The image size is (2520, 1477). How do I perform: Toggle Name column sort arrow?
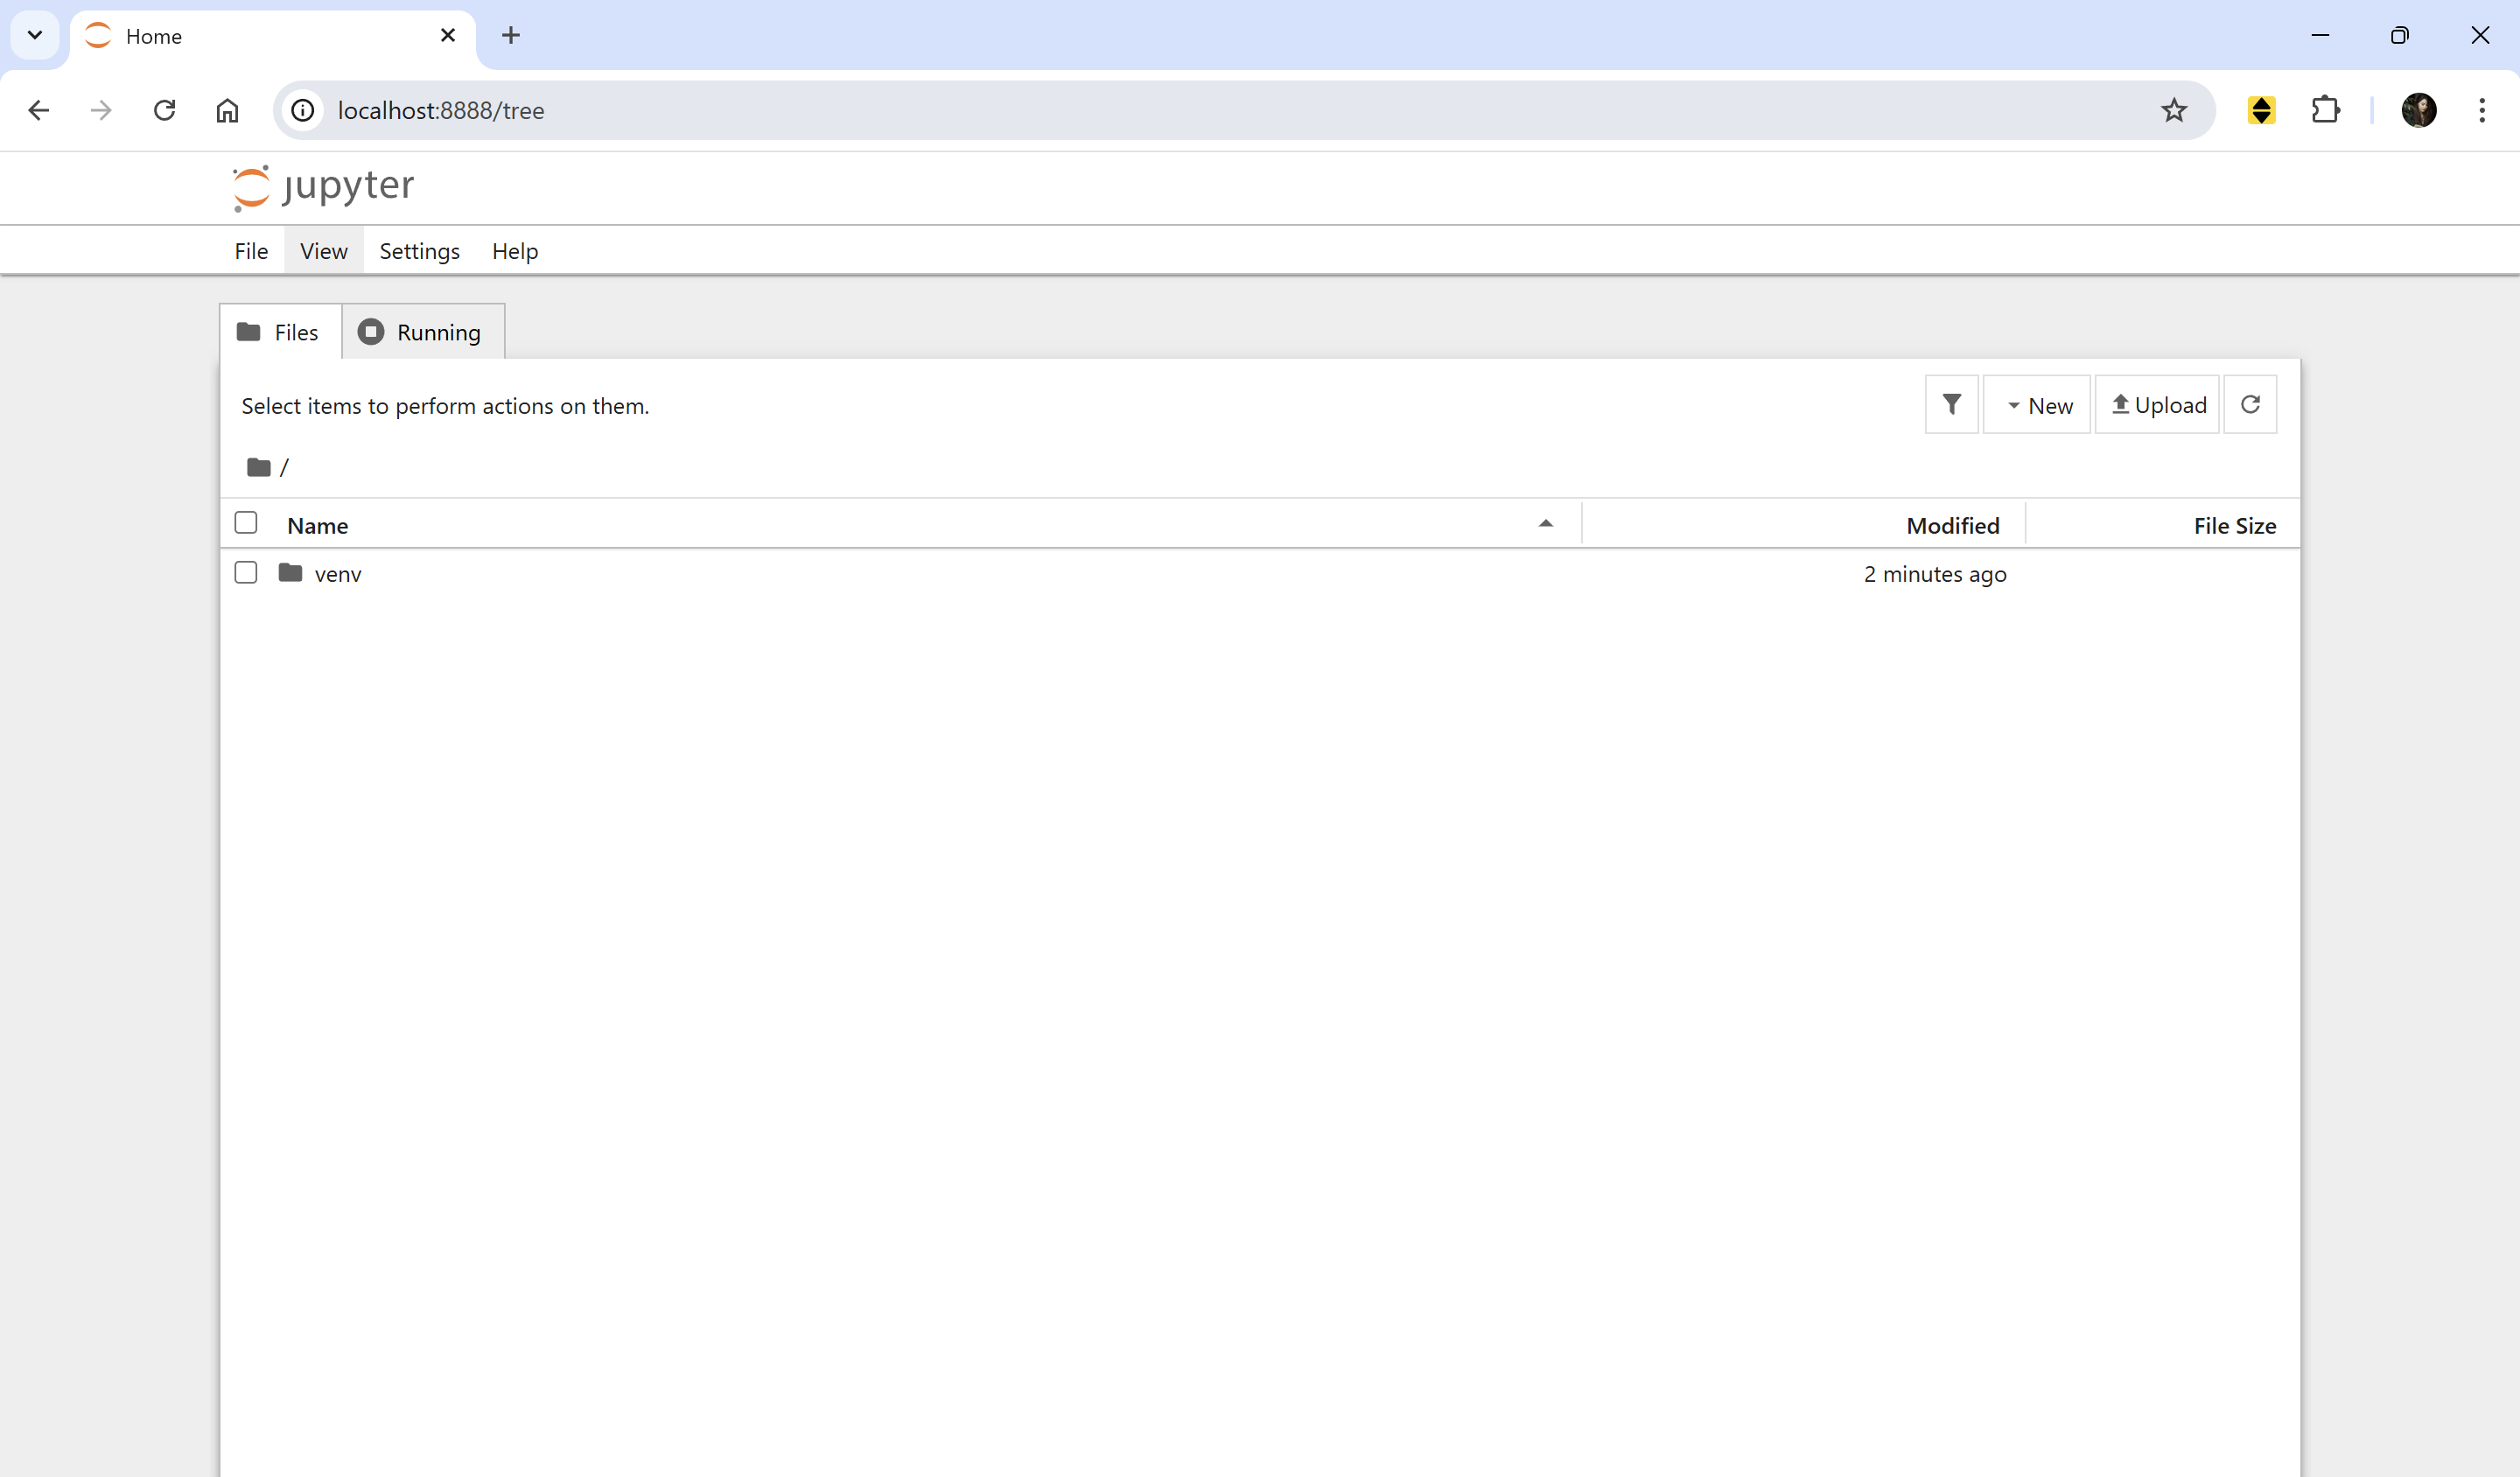point(1546,523)
